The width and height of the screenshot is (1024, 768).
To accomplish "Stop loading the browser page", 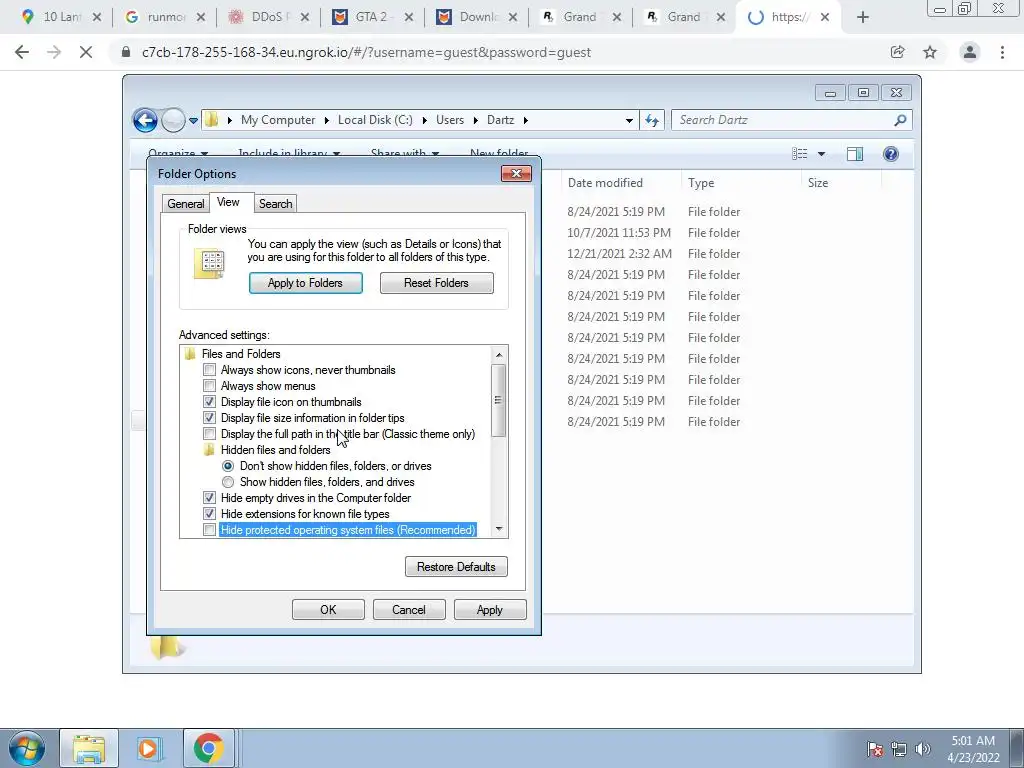I will [x=86, y=52].
